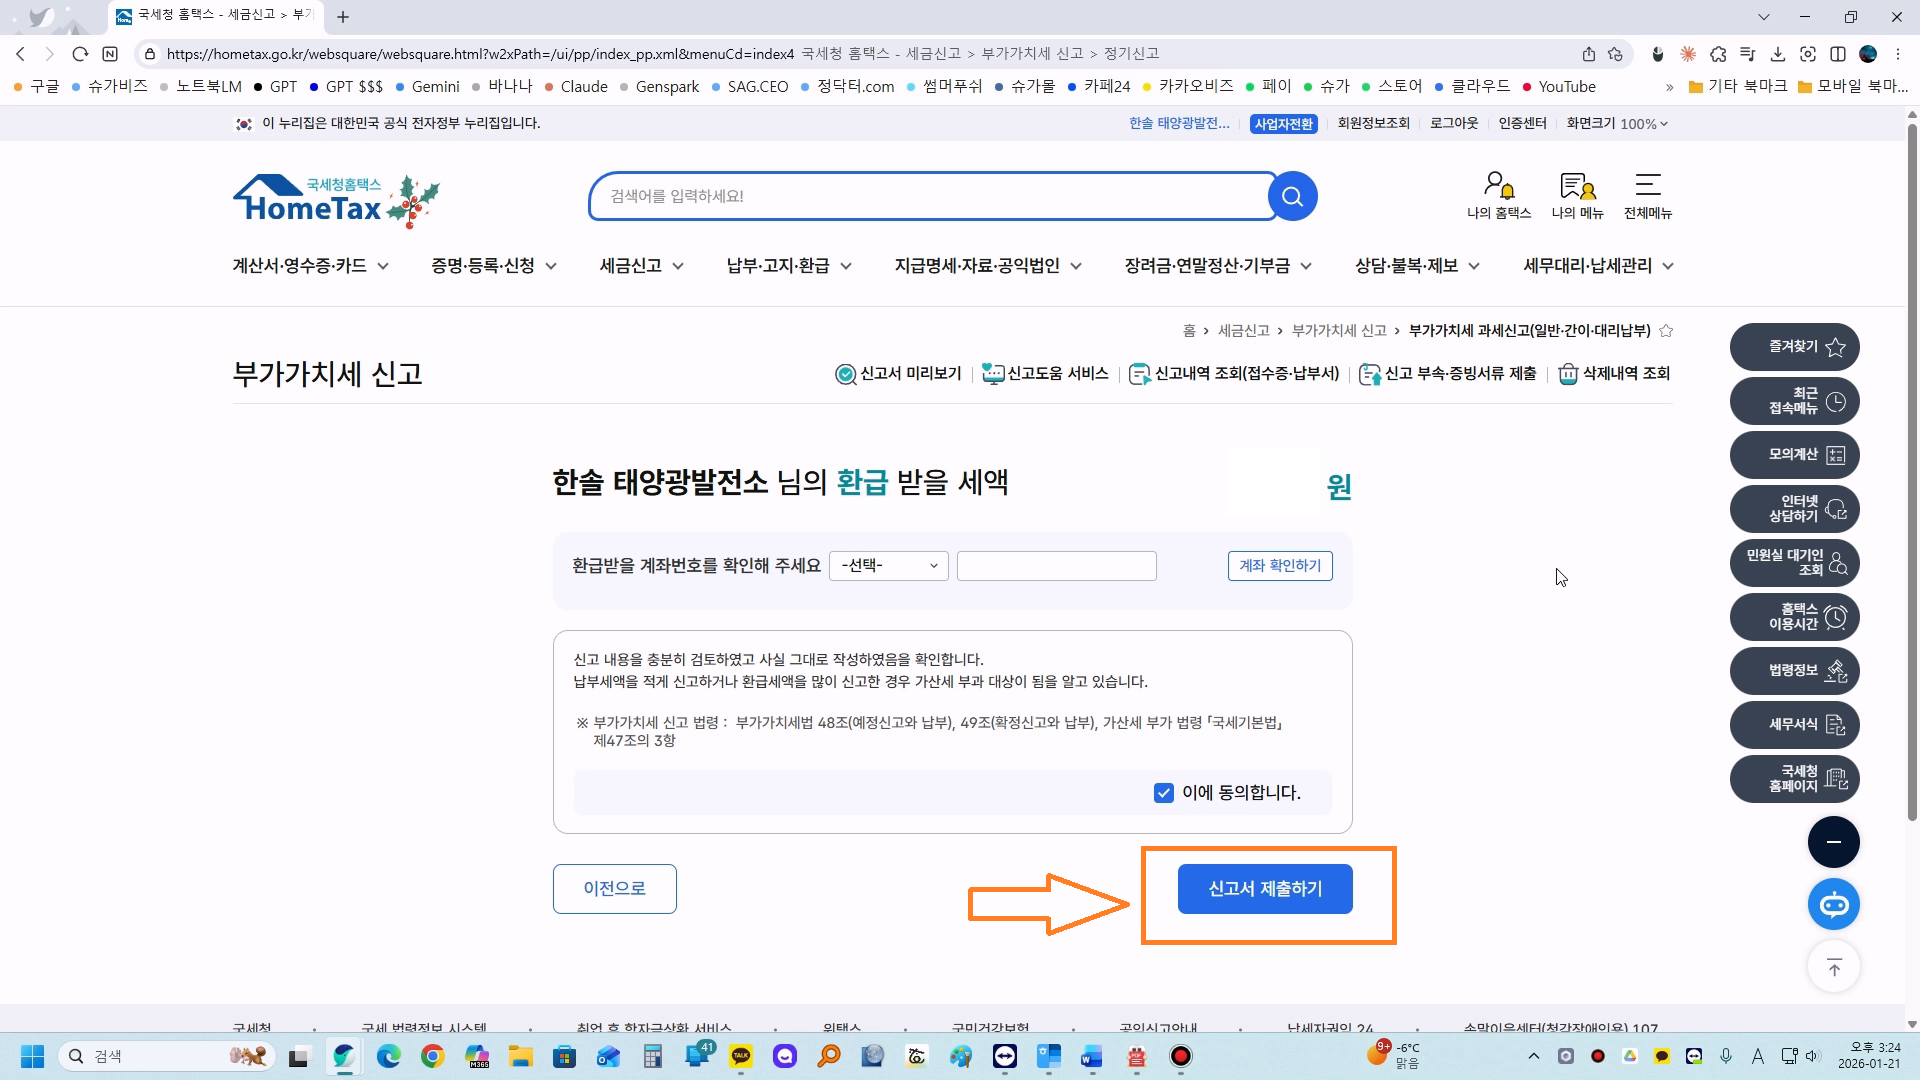
Task: Click the 사업자전환 toggle button
Action: click(x=1283, y=124)
